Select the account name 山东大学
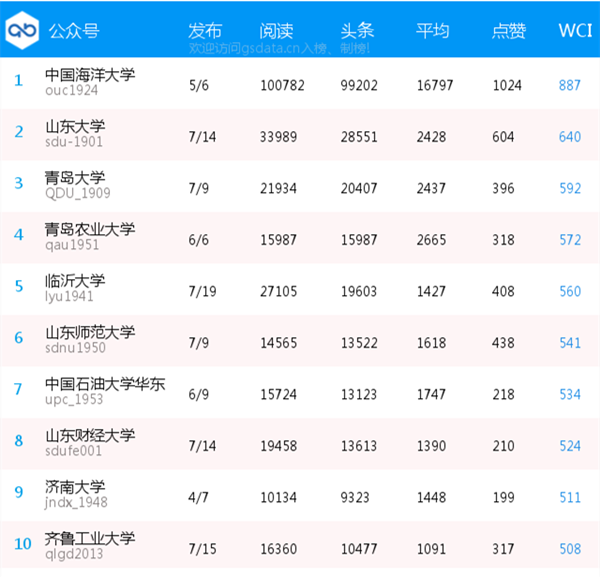The height and width of the screenshot is (577, 600). tap(75, 126)
